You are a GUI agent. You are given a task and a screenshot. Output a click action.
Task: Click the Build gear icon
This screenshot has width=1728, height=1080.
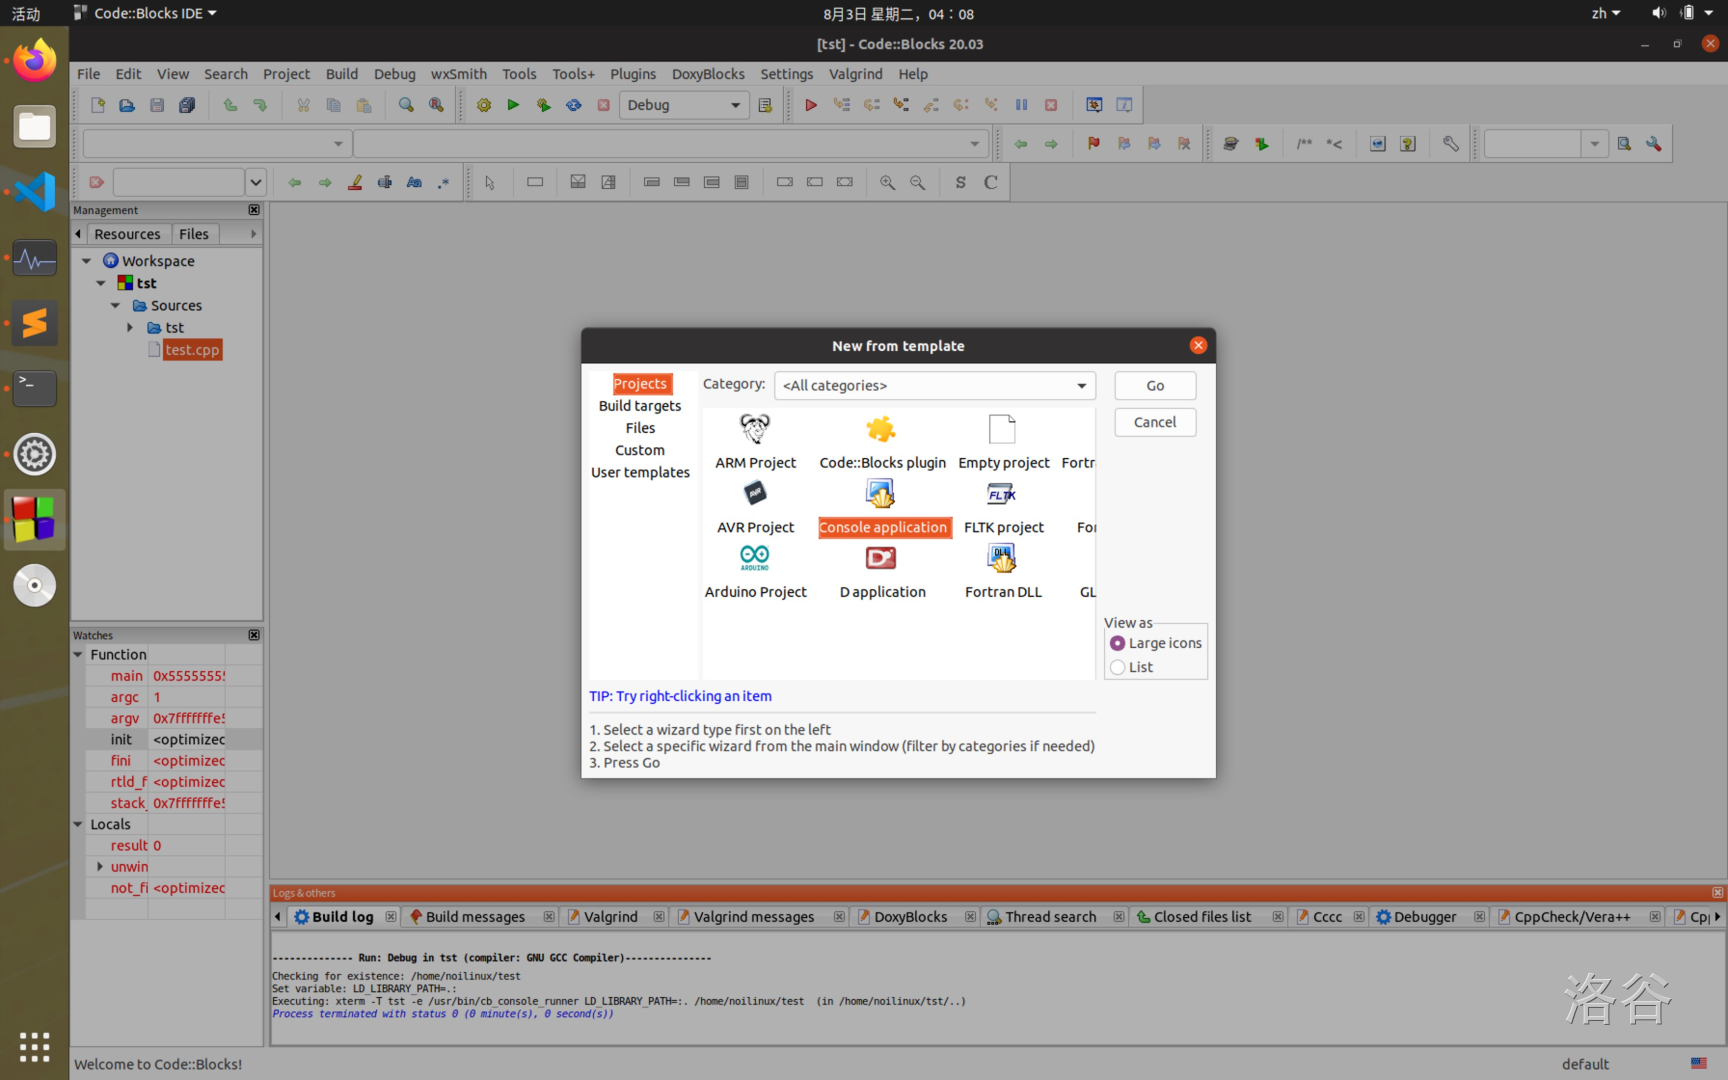pyautogui.click(x=484, y=105)
